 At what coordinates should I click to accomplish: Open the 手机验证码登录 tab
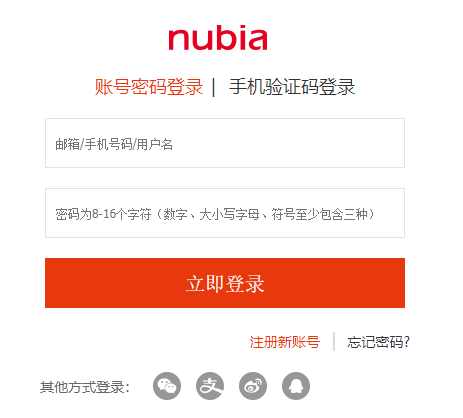292,87
